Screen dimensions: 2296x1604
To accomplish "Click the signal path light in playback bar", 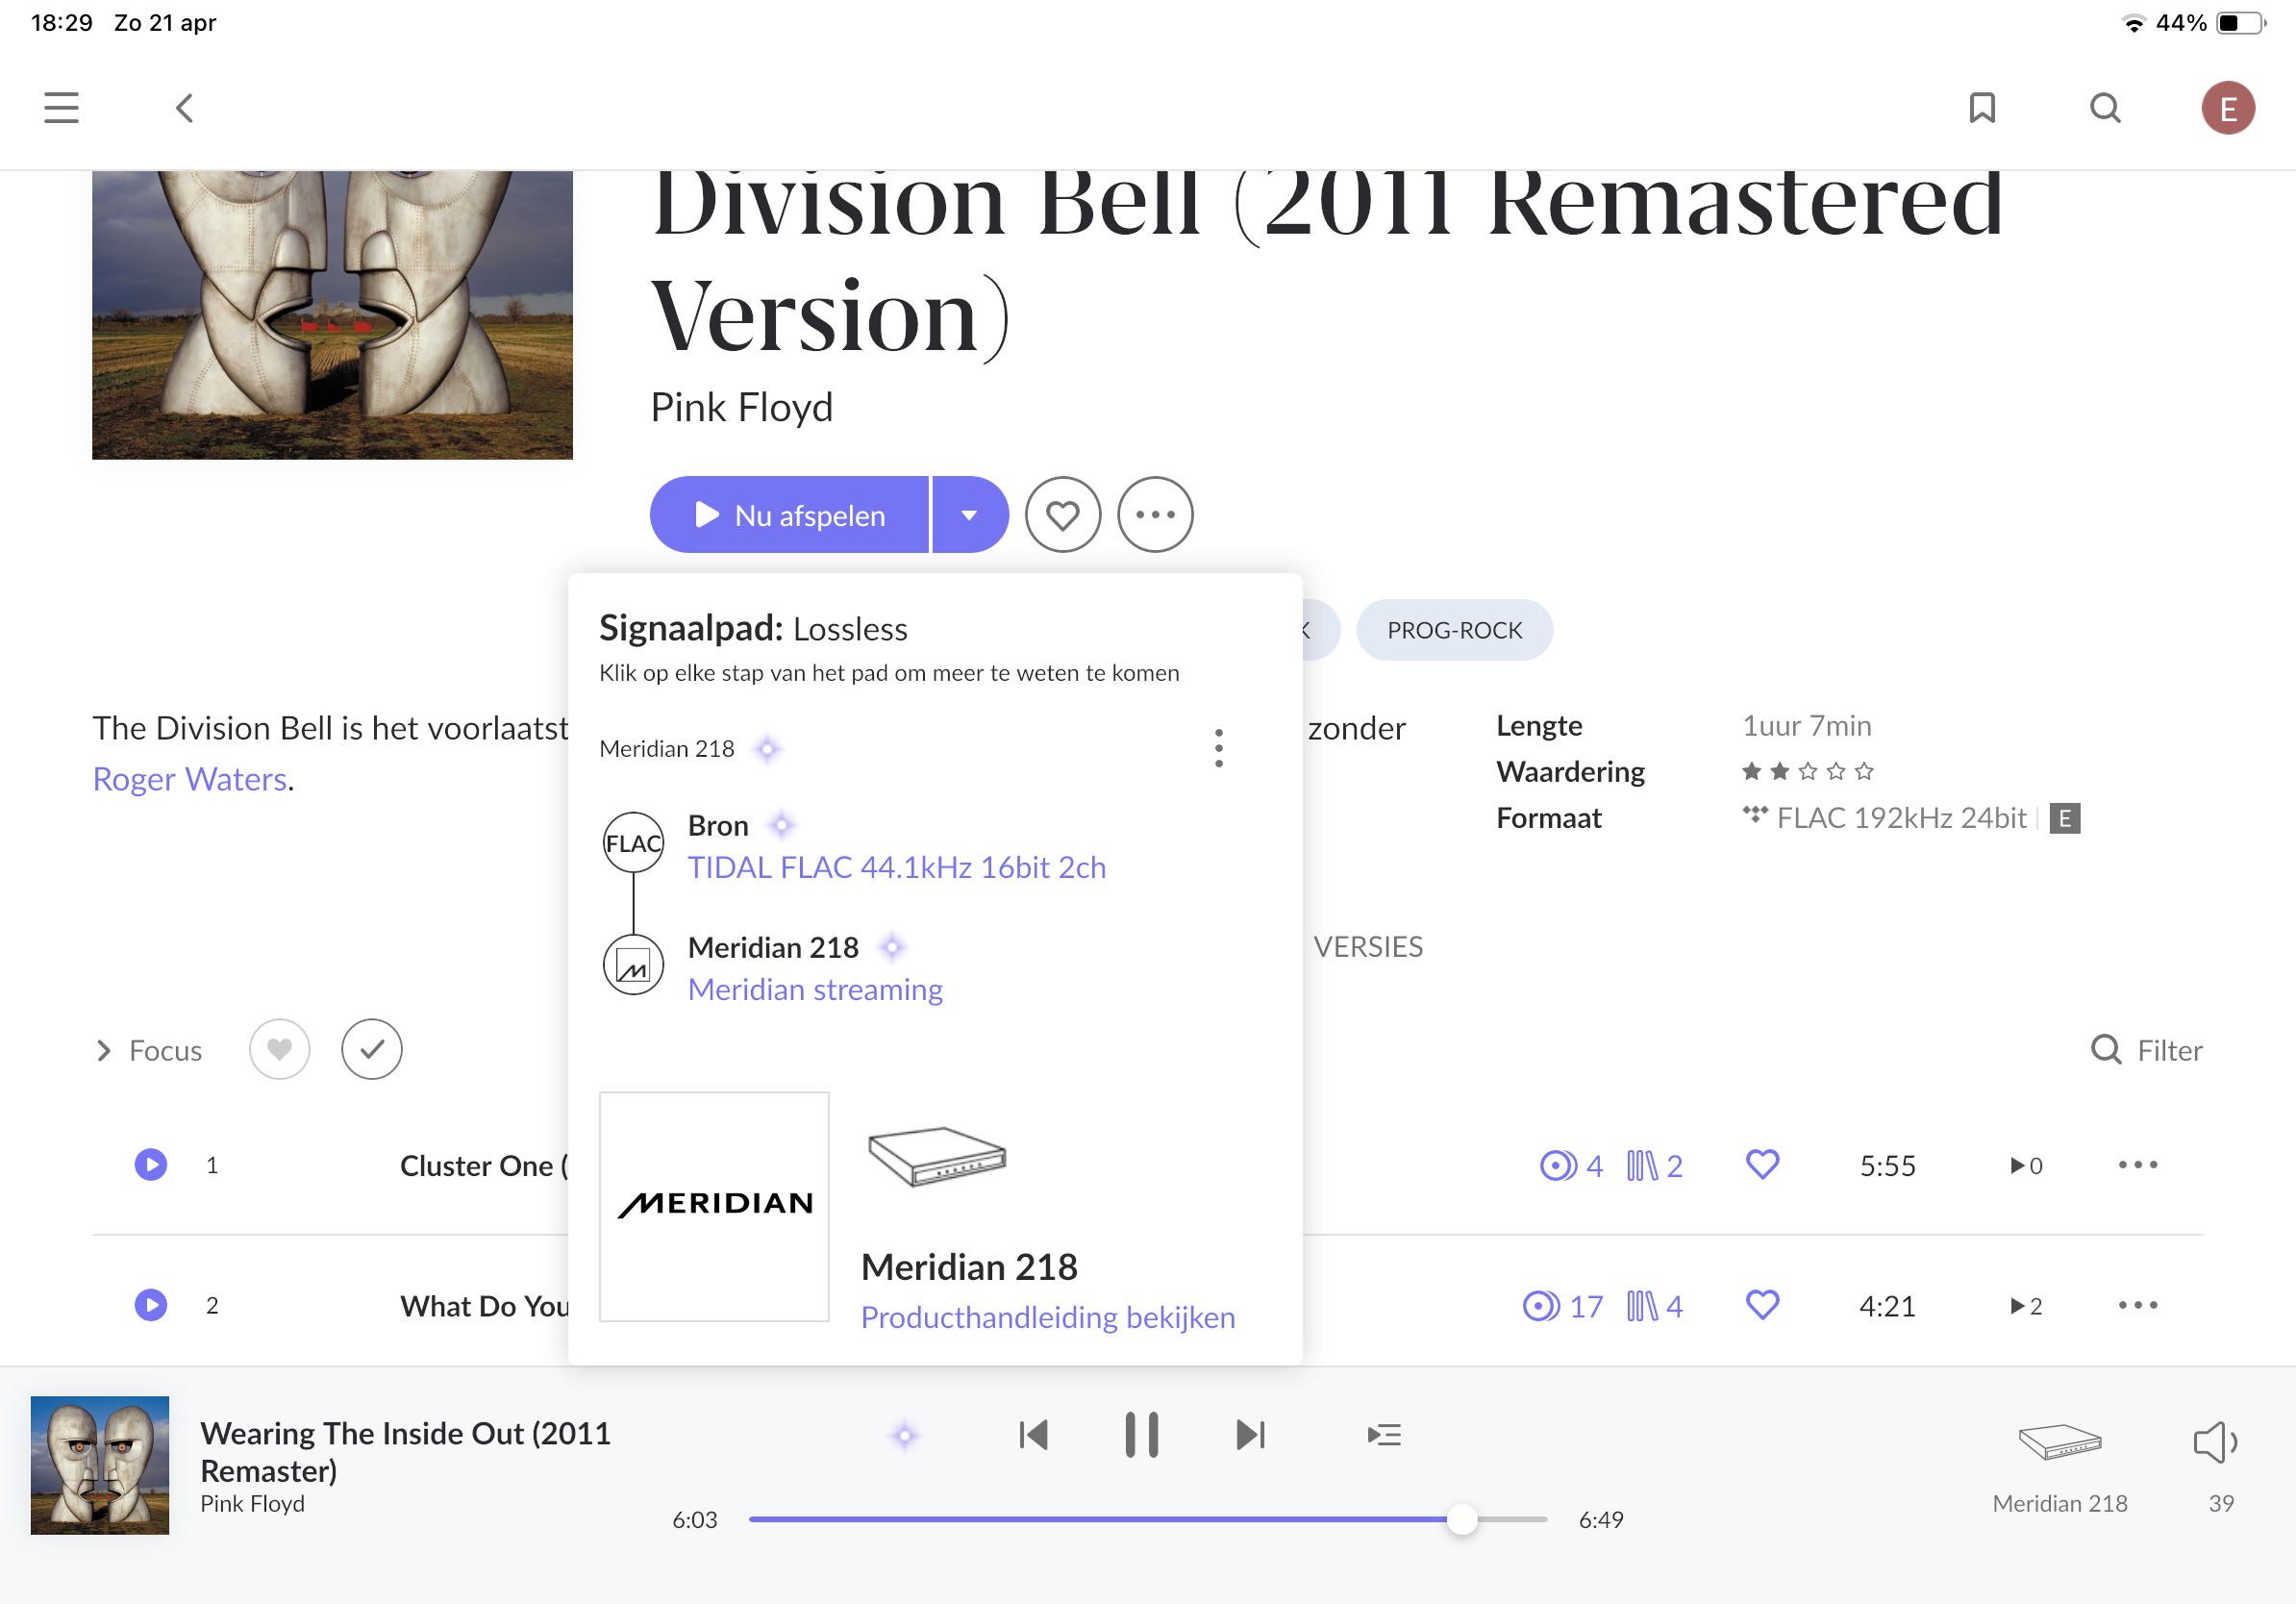I will tap(904, 1436).
